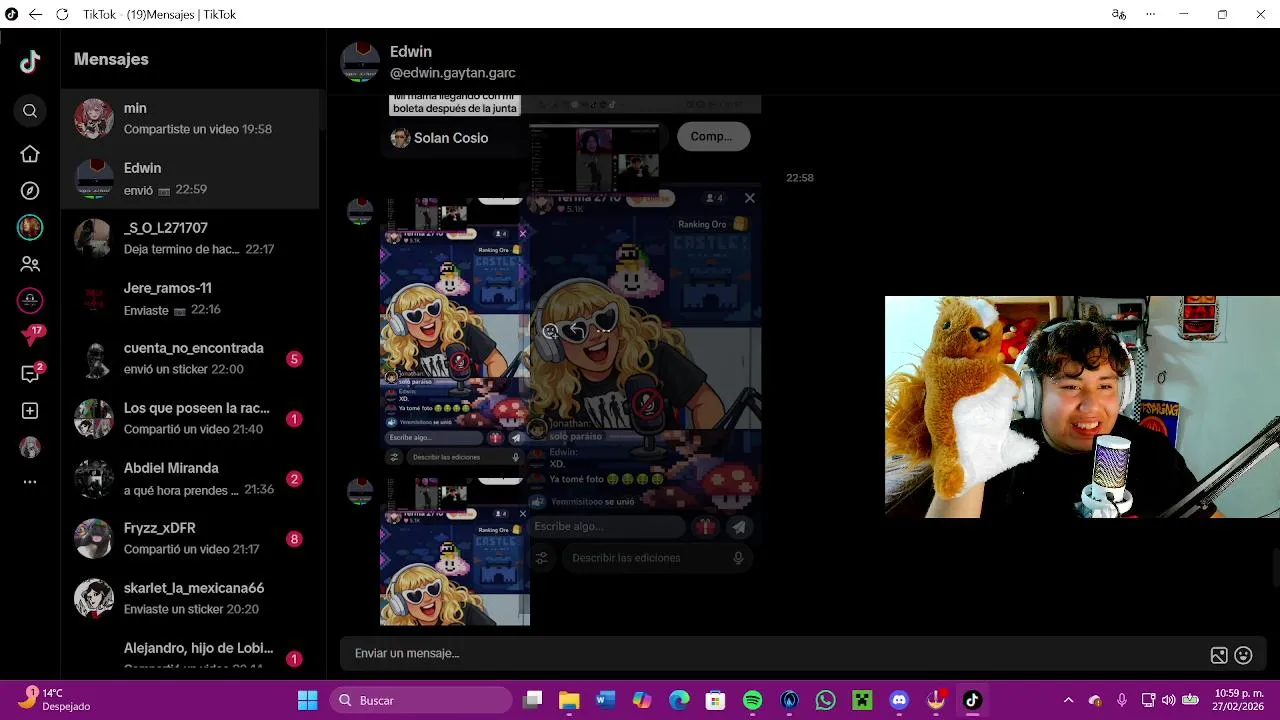Expand hidden system tray icons chevron
The width and height of the screenshot is (1280, 720).
point(1068,700)
